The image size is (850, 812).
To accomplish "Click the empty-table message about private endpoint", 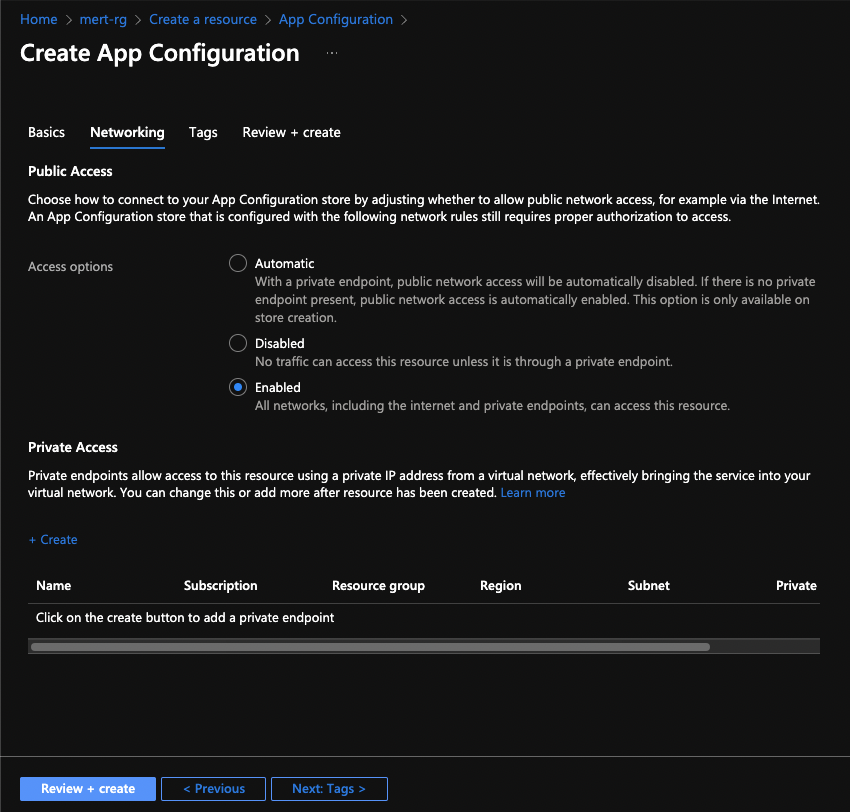I will point(185,617).
